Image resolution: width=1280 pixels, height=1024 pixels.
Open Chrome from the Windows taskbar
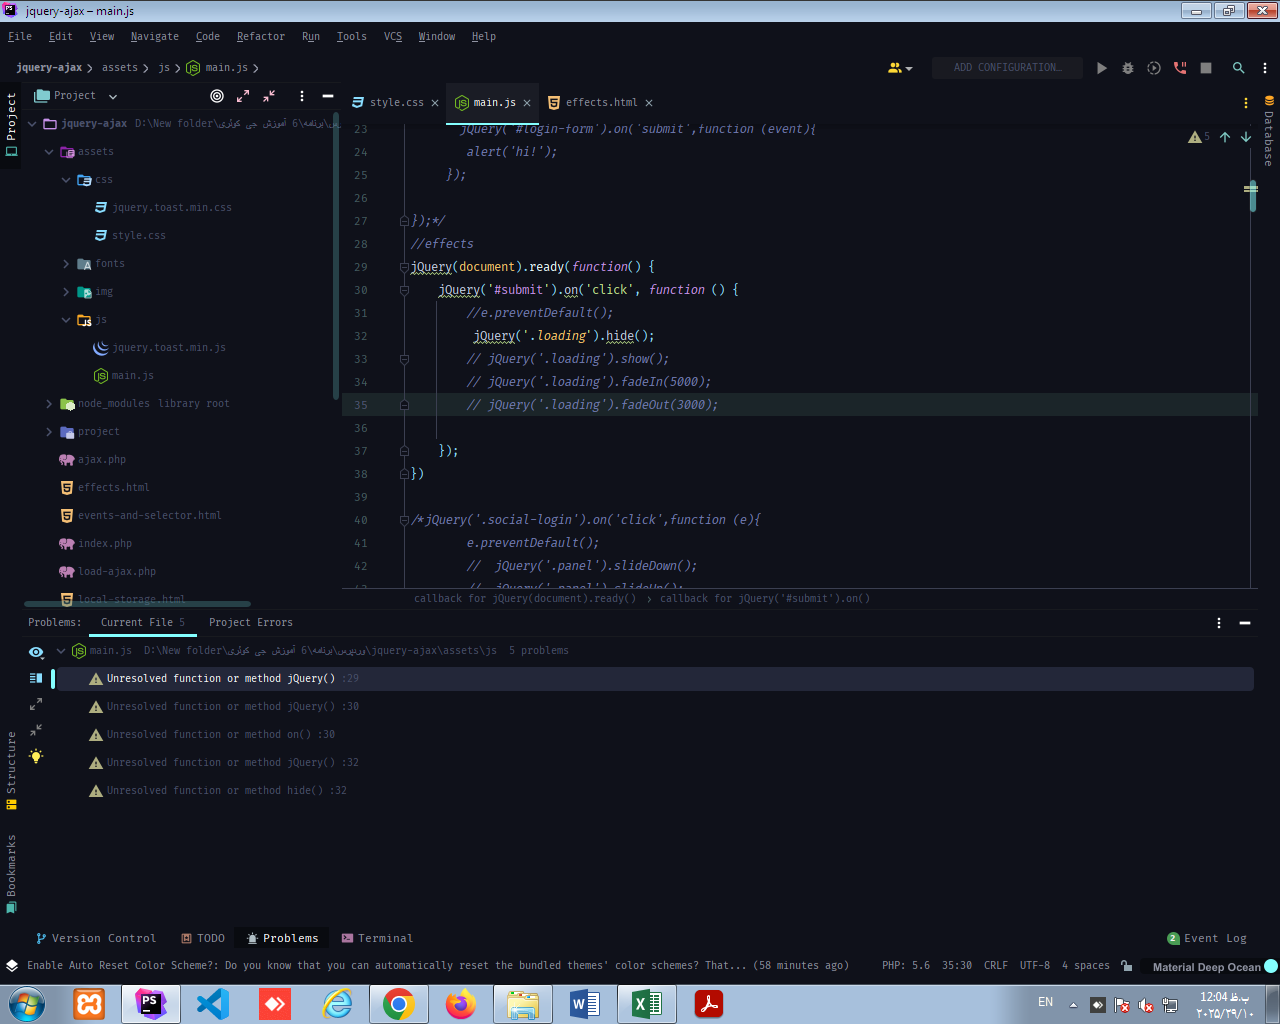click(398, 1004)
